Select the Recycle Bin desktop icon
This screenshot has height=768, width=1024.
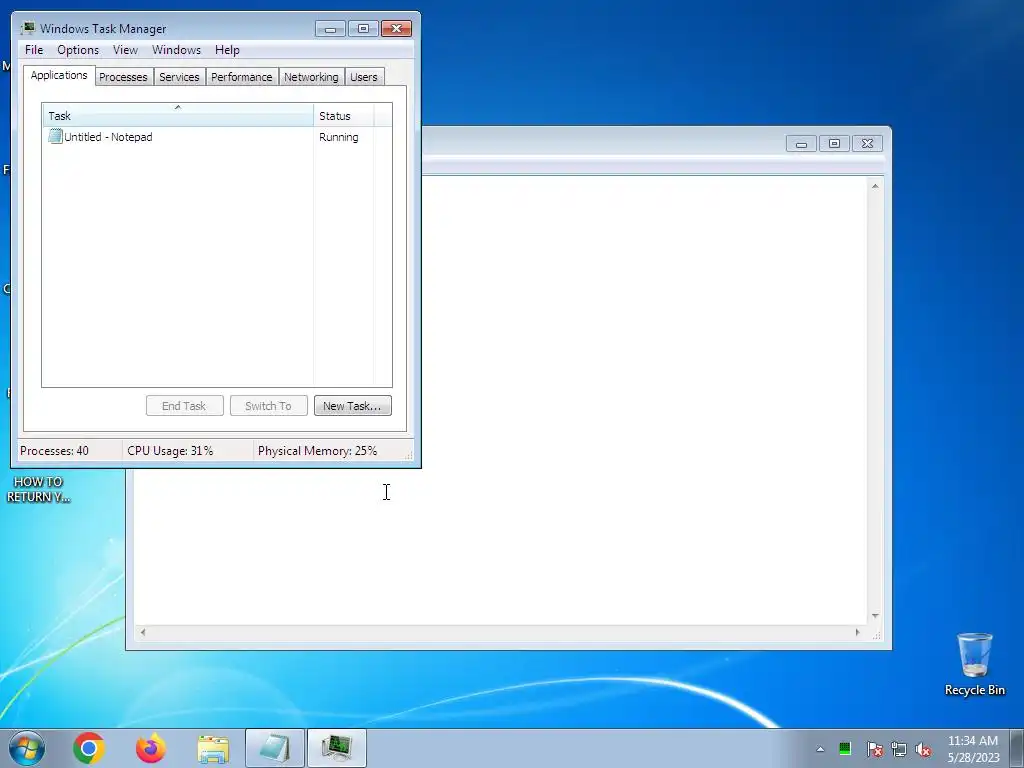click(x=974, y=664)
